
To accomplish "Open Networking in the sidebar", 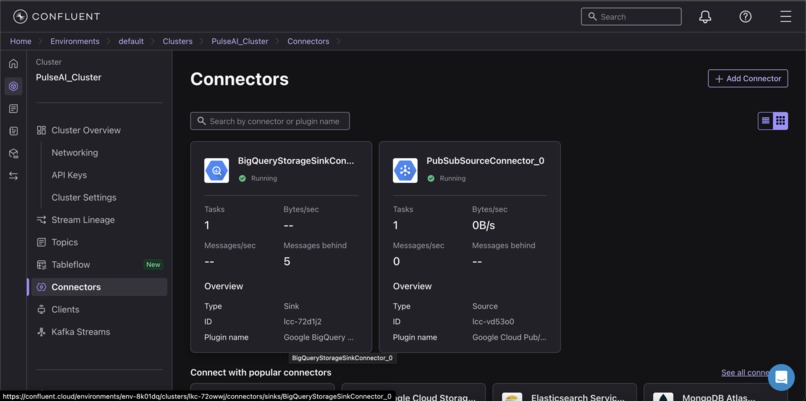I will [75, 153].
